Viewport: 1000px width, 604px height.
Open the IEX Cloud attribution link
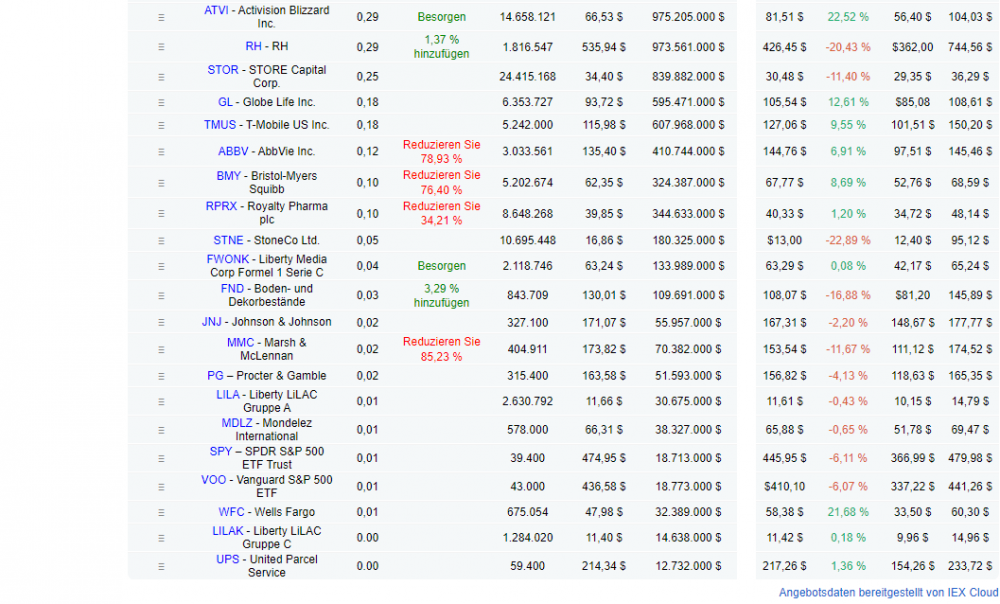pyautogui.click(x=888, y=593)
